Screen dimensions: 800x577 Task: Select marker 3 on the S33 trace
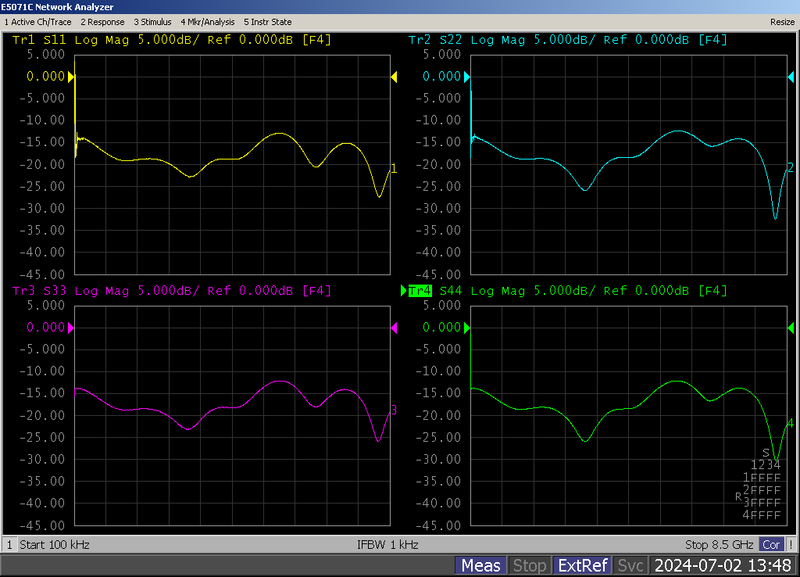coord(393,410)
